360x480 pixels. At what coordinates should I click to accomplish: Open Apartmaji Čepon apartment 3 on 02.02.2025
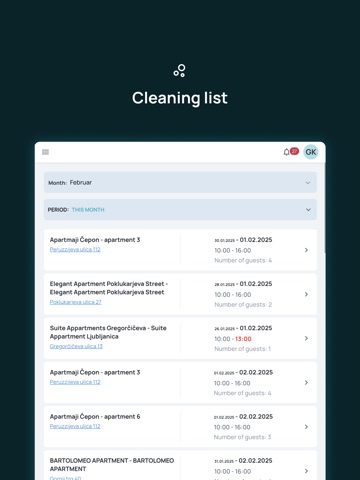click(x=180, y=382)
